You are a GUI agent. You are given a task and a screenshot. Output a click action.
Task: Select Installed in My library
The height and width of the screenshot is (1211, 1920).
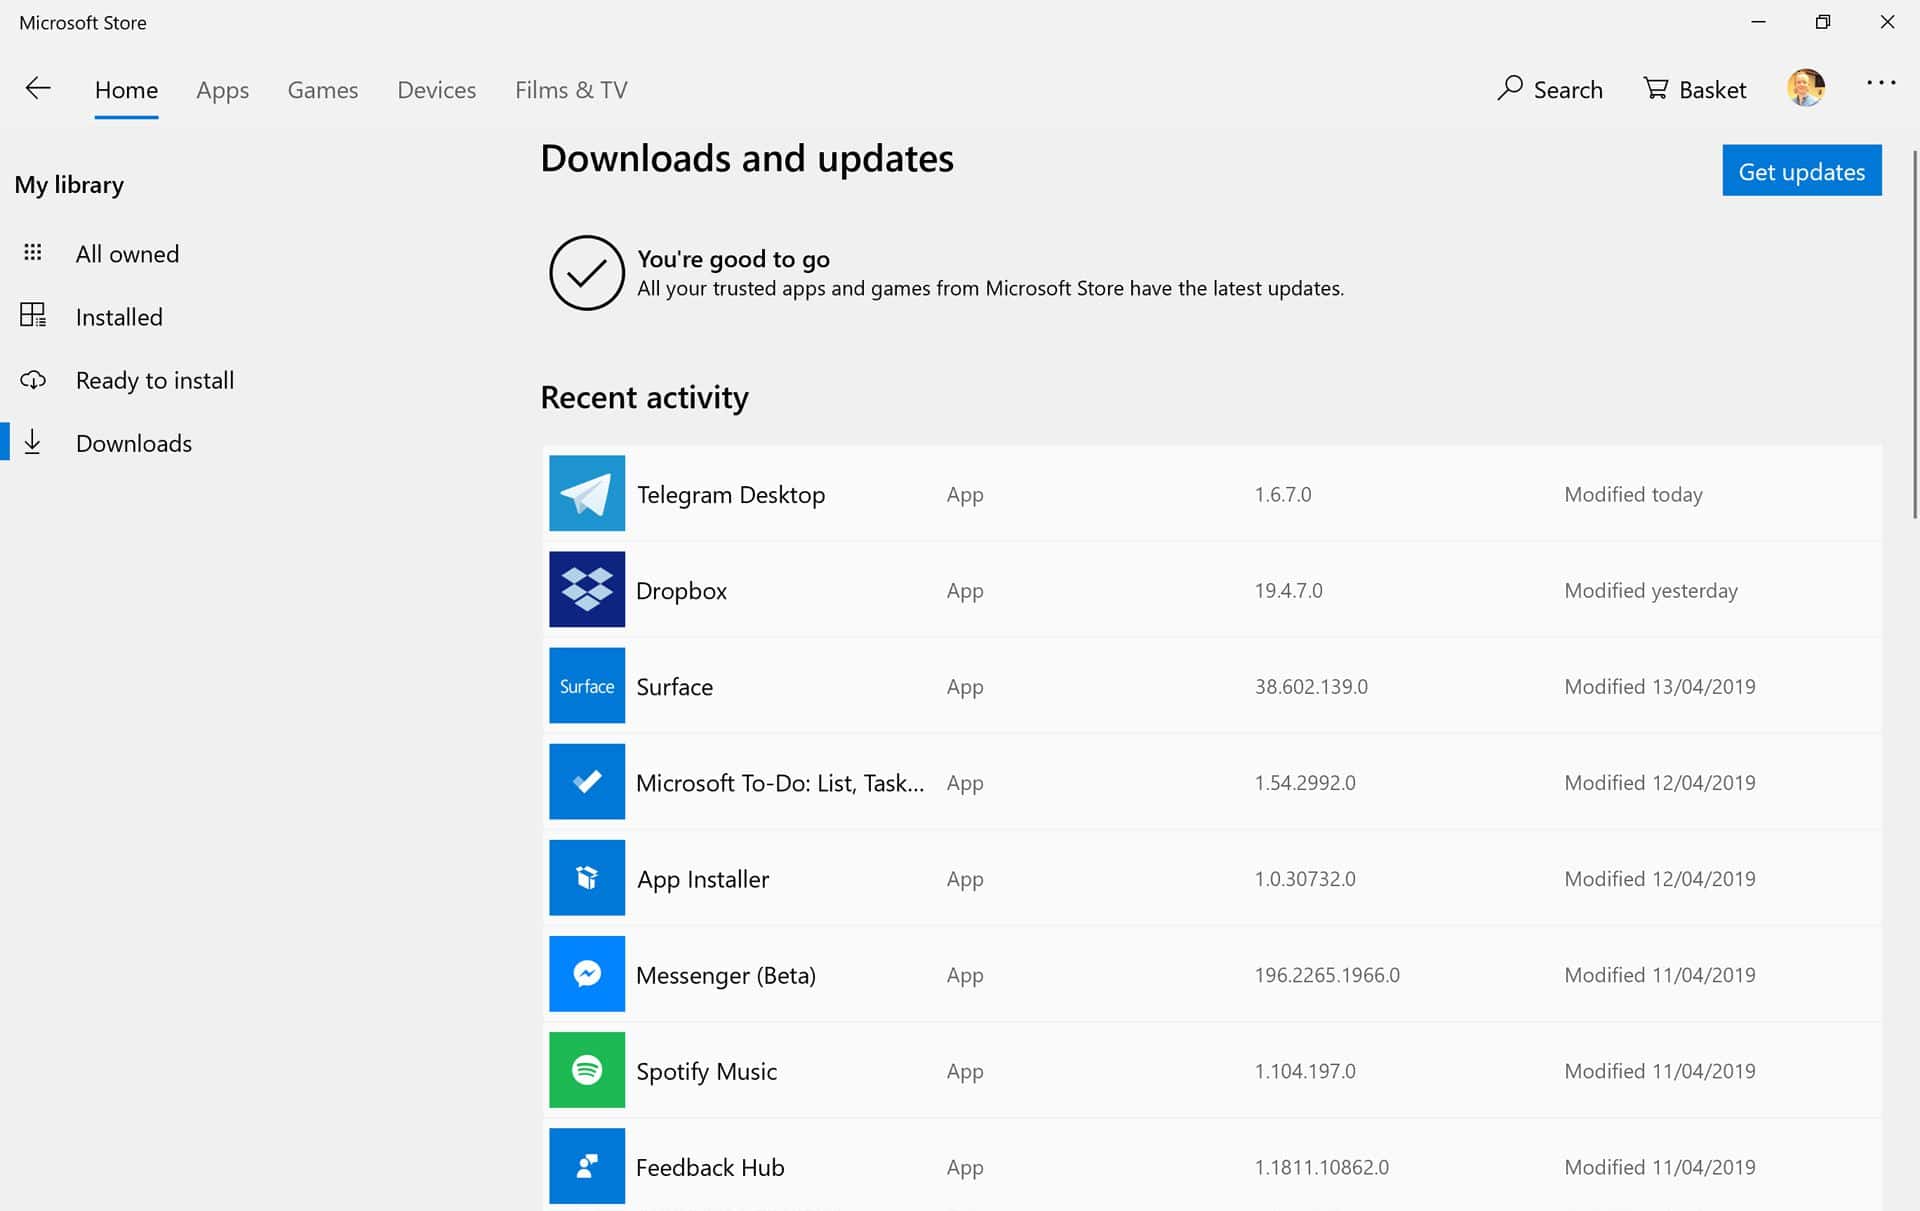[119, 317]
